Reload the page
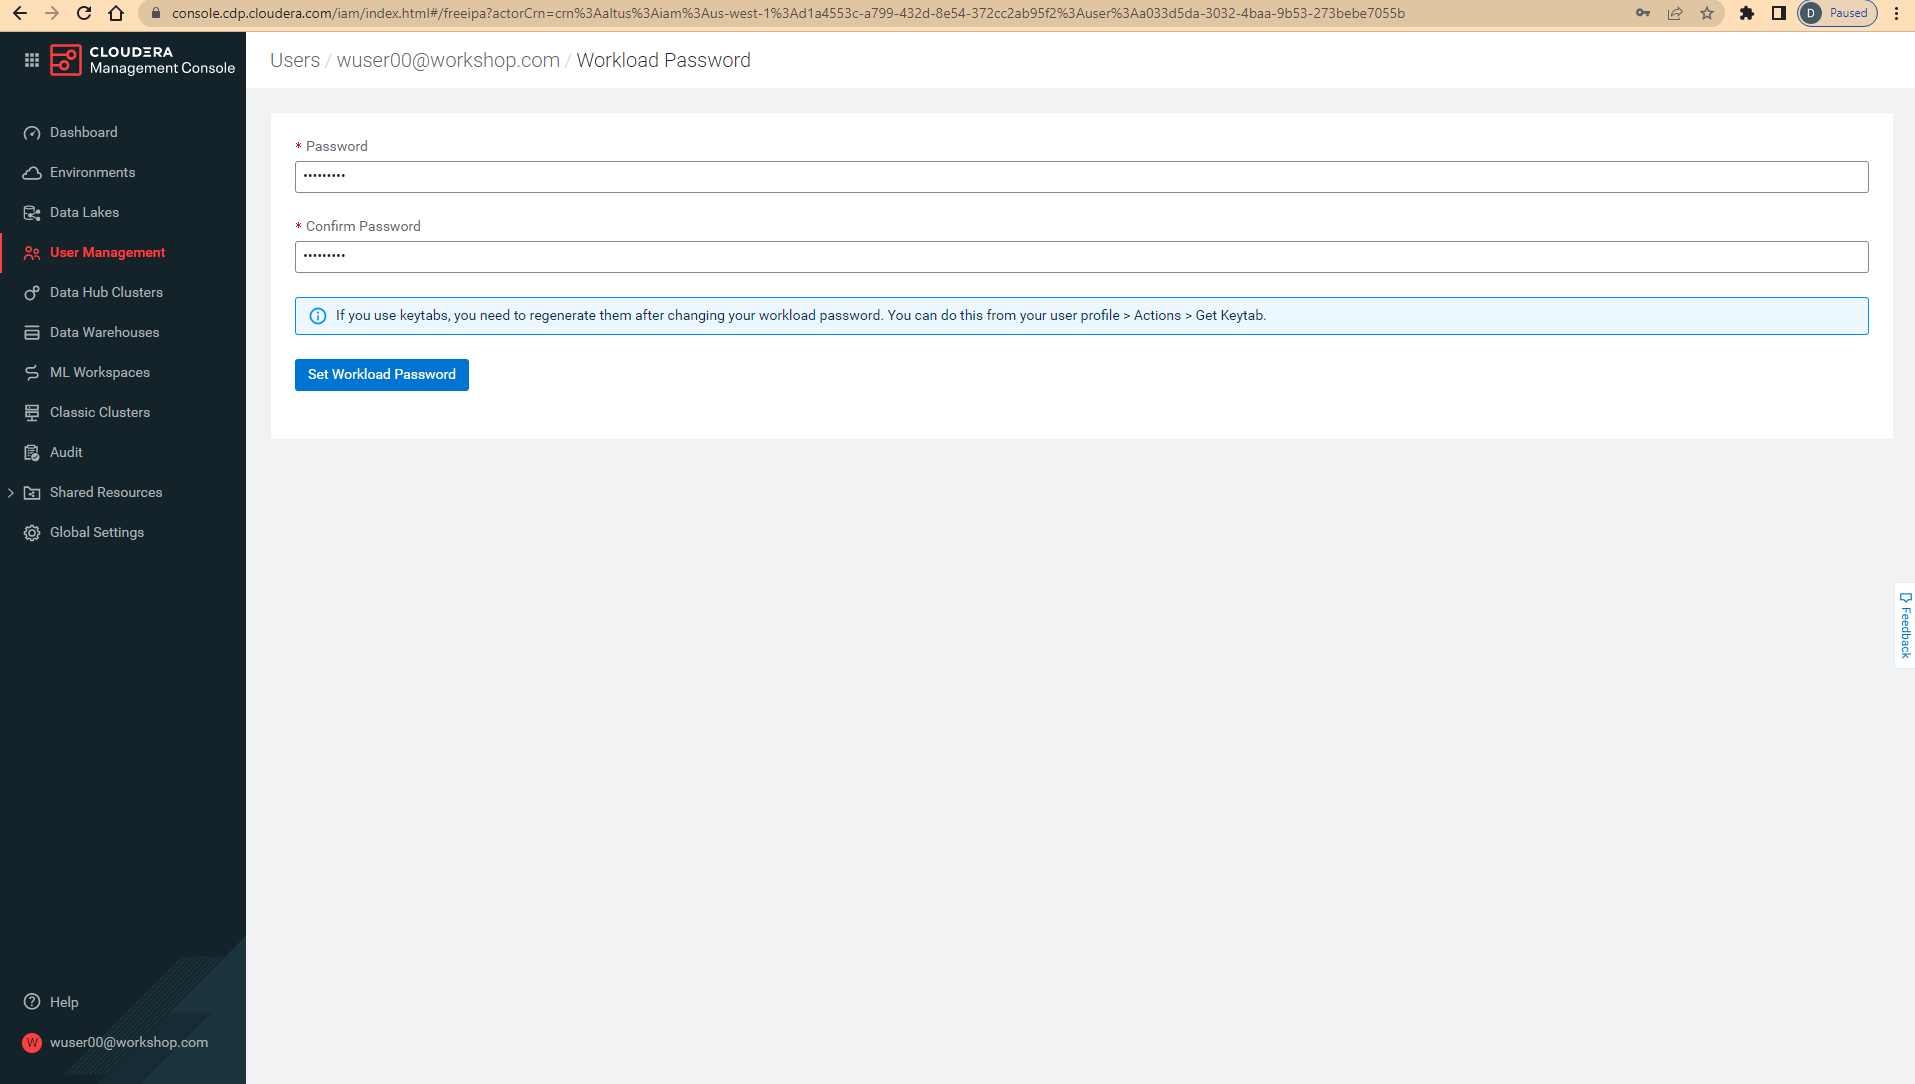This screenshot has width=1915, height=1084. [84, 13]
